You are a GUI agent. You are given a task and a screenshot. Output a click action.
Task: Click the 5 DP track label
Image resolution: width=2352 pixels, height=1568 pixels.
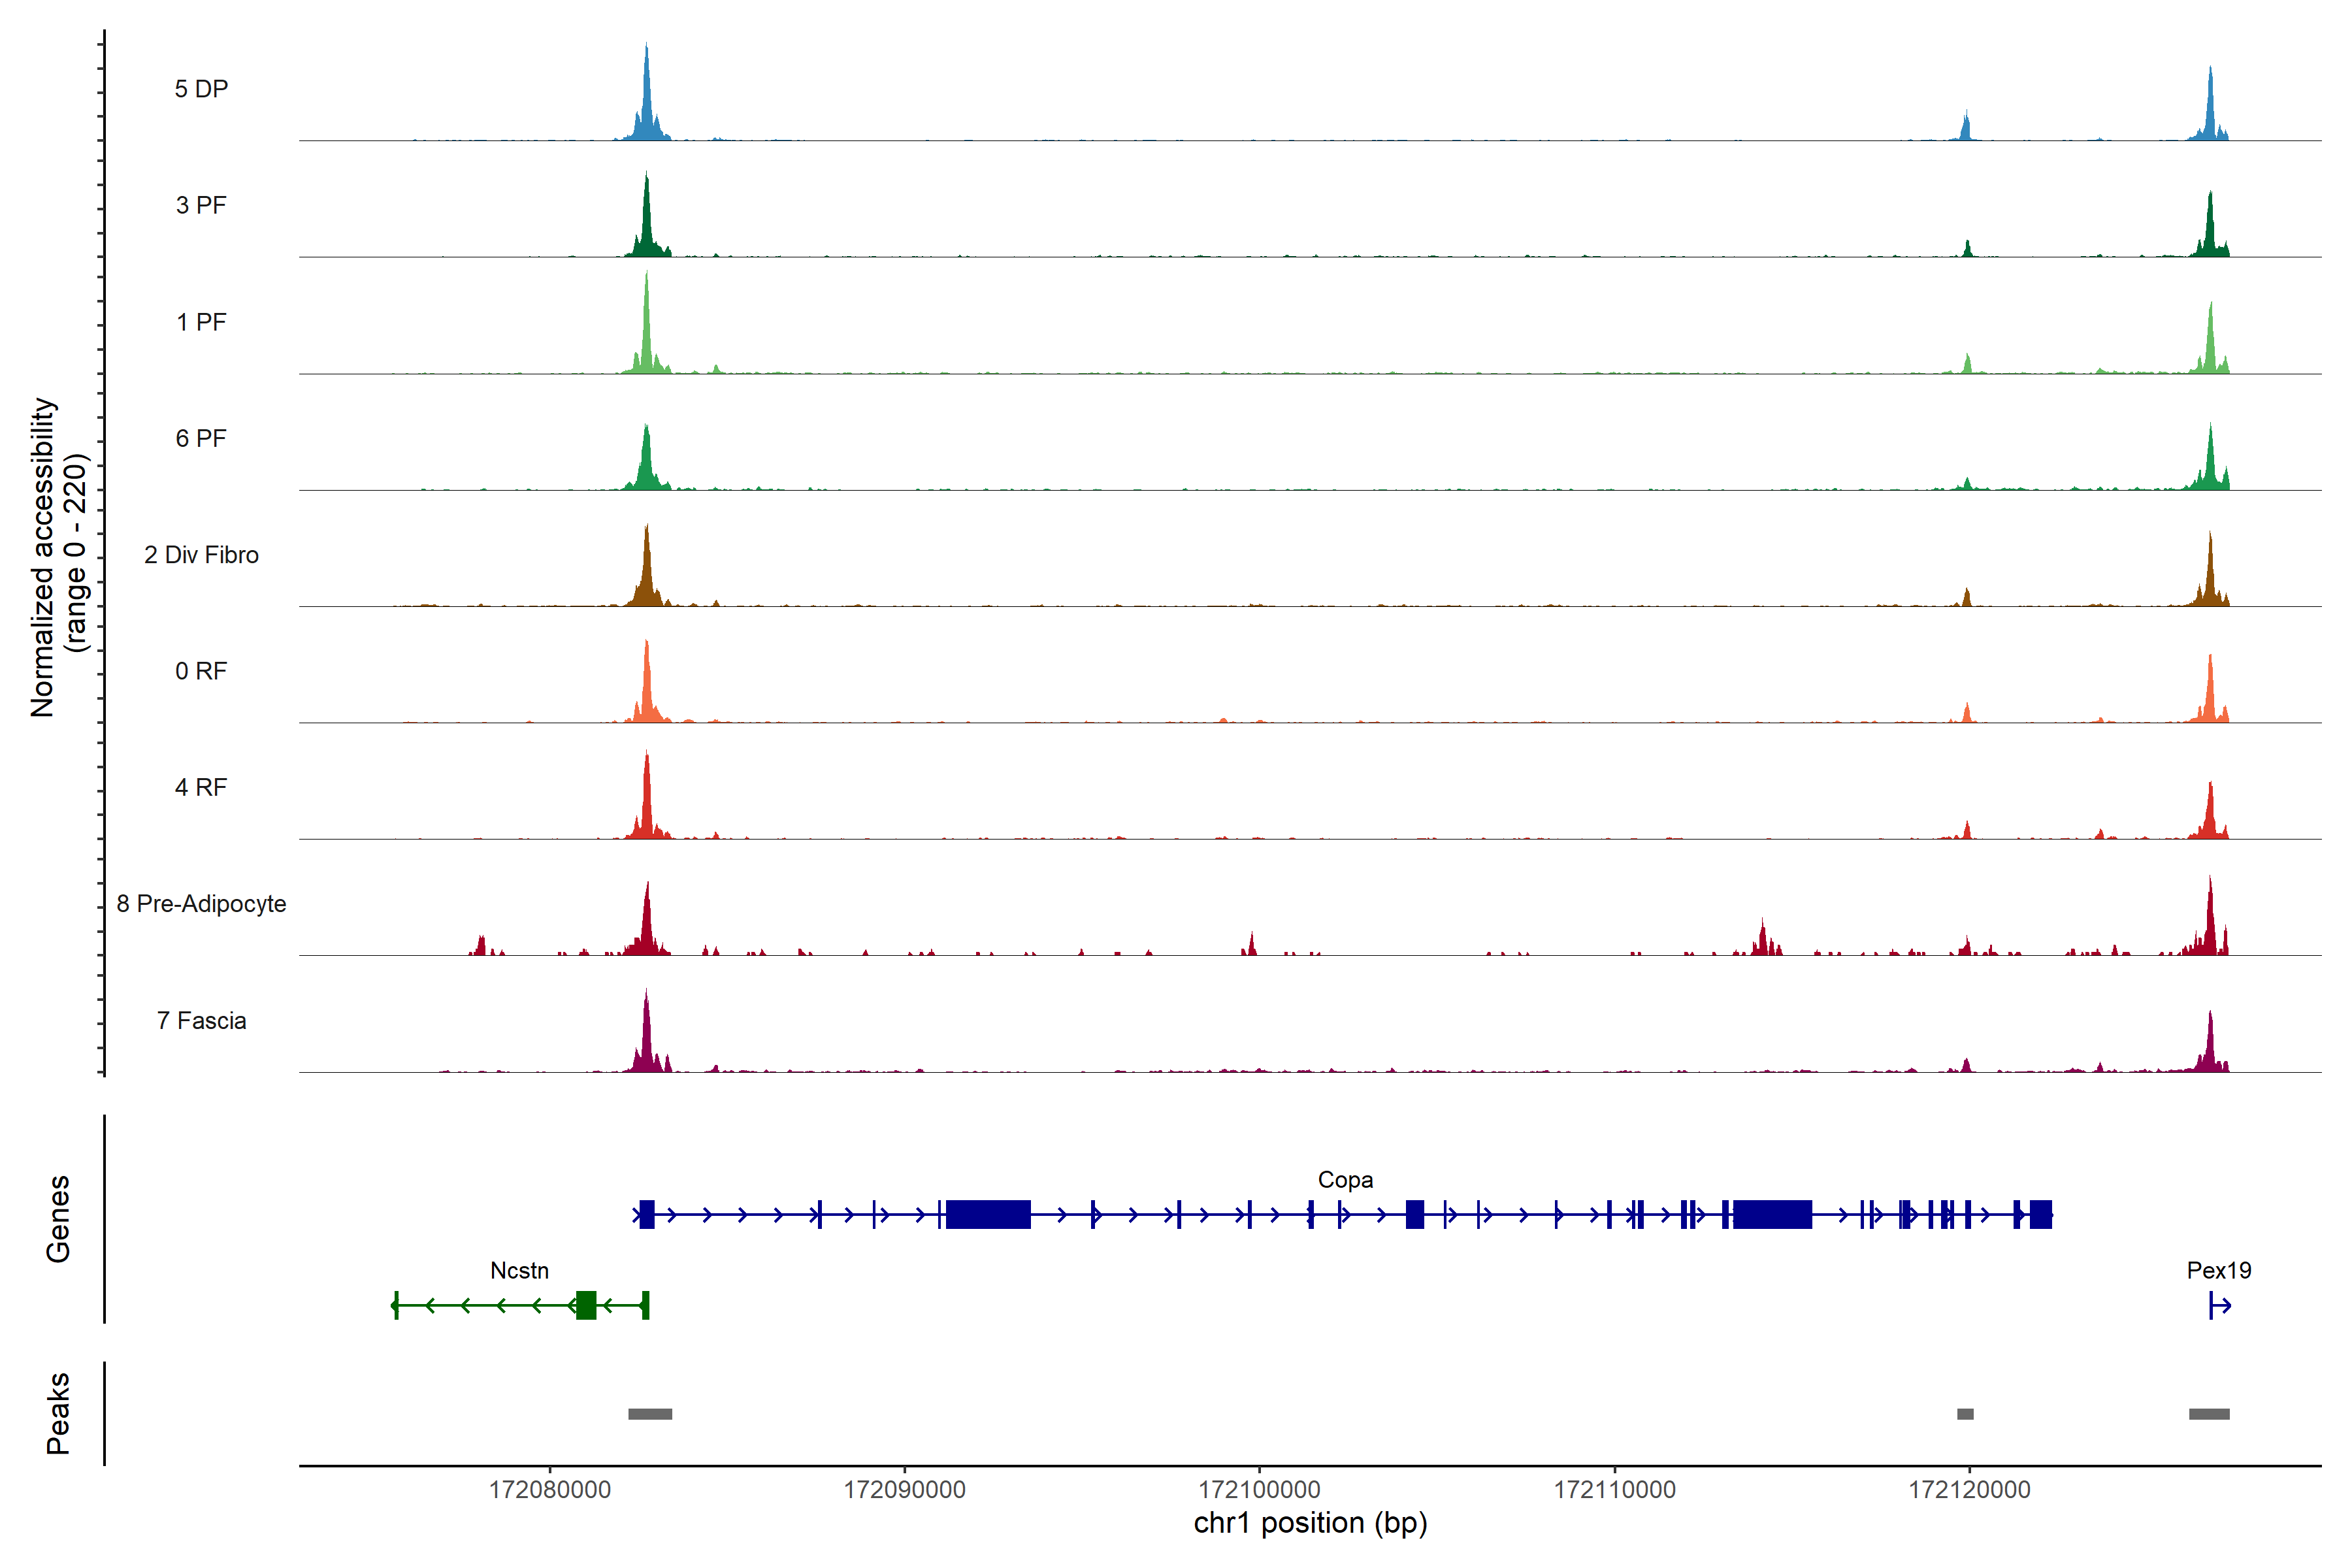click(x=201, y=89)
